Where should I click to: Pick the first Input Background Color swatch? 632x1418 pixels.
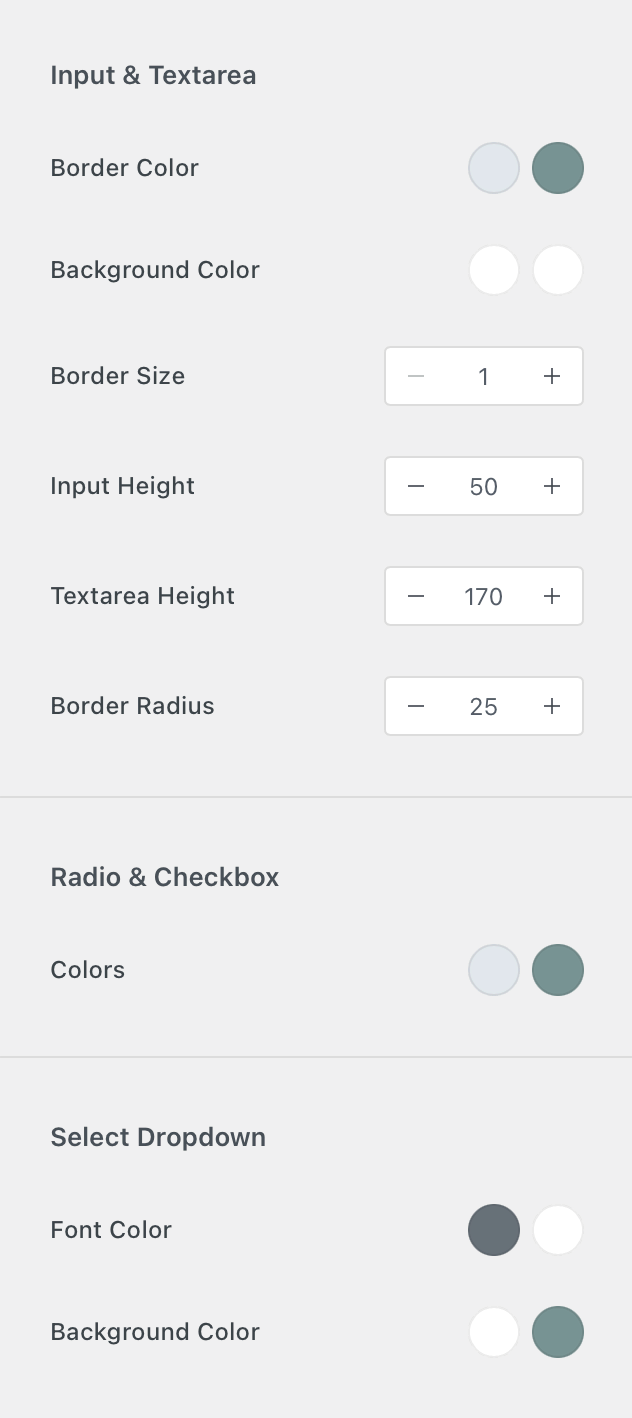pos(494,270)
